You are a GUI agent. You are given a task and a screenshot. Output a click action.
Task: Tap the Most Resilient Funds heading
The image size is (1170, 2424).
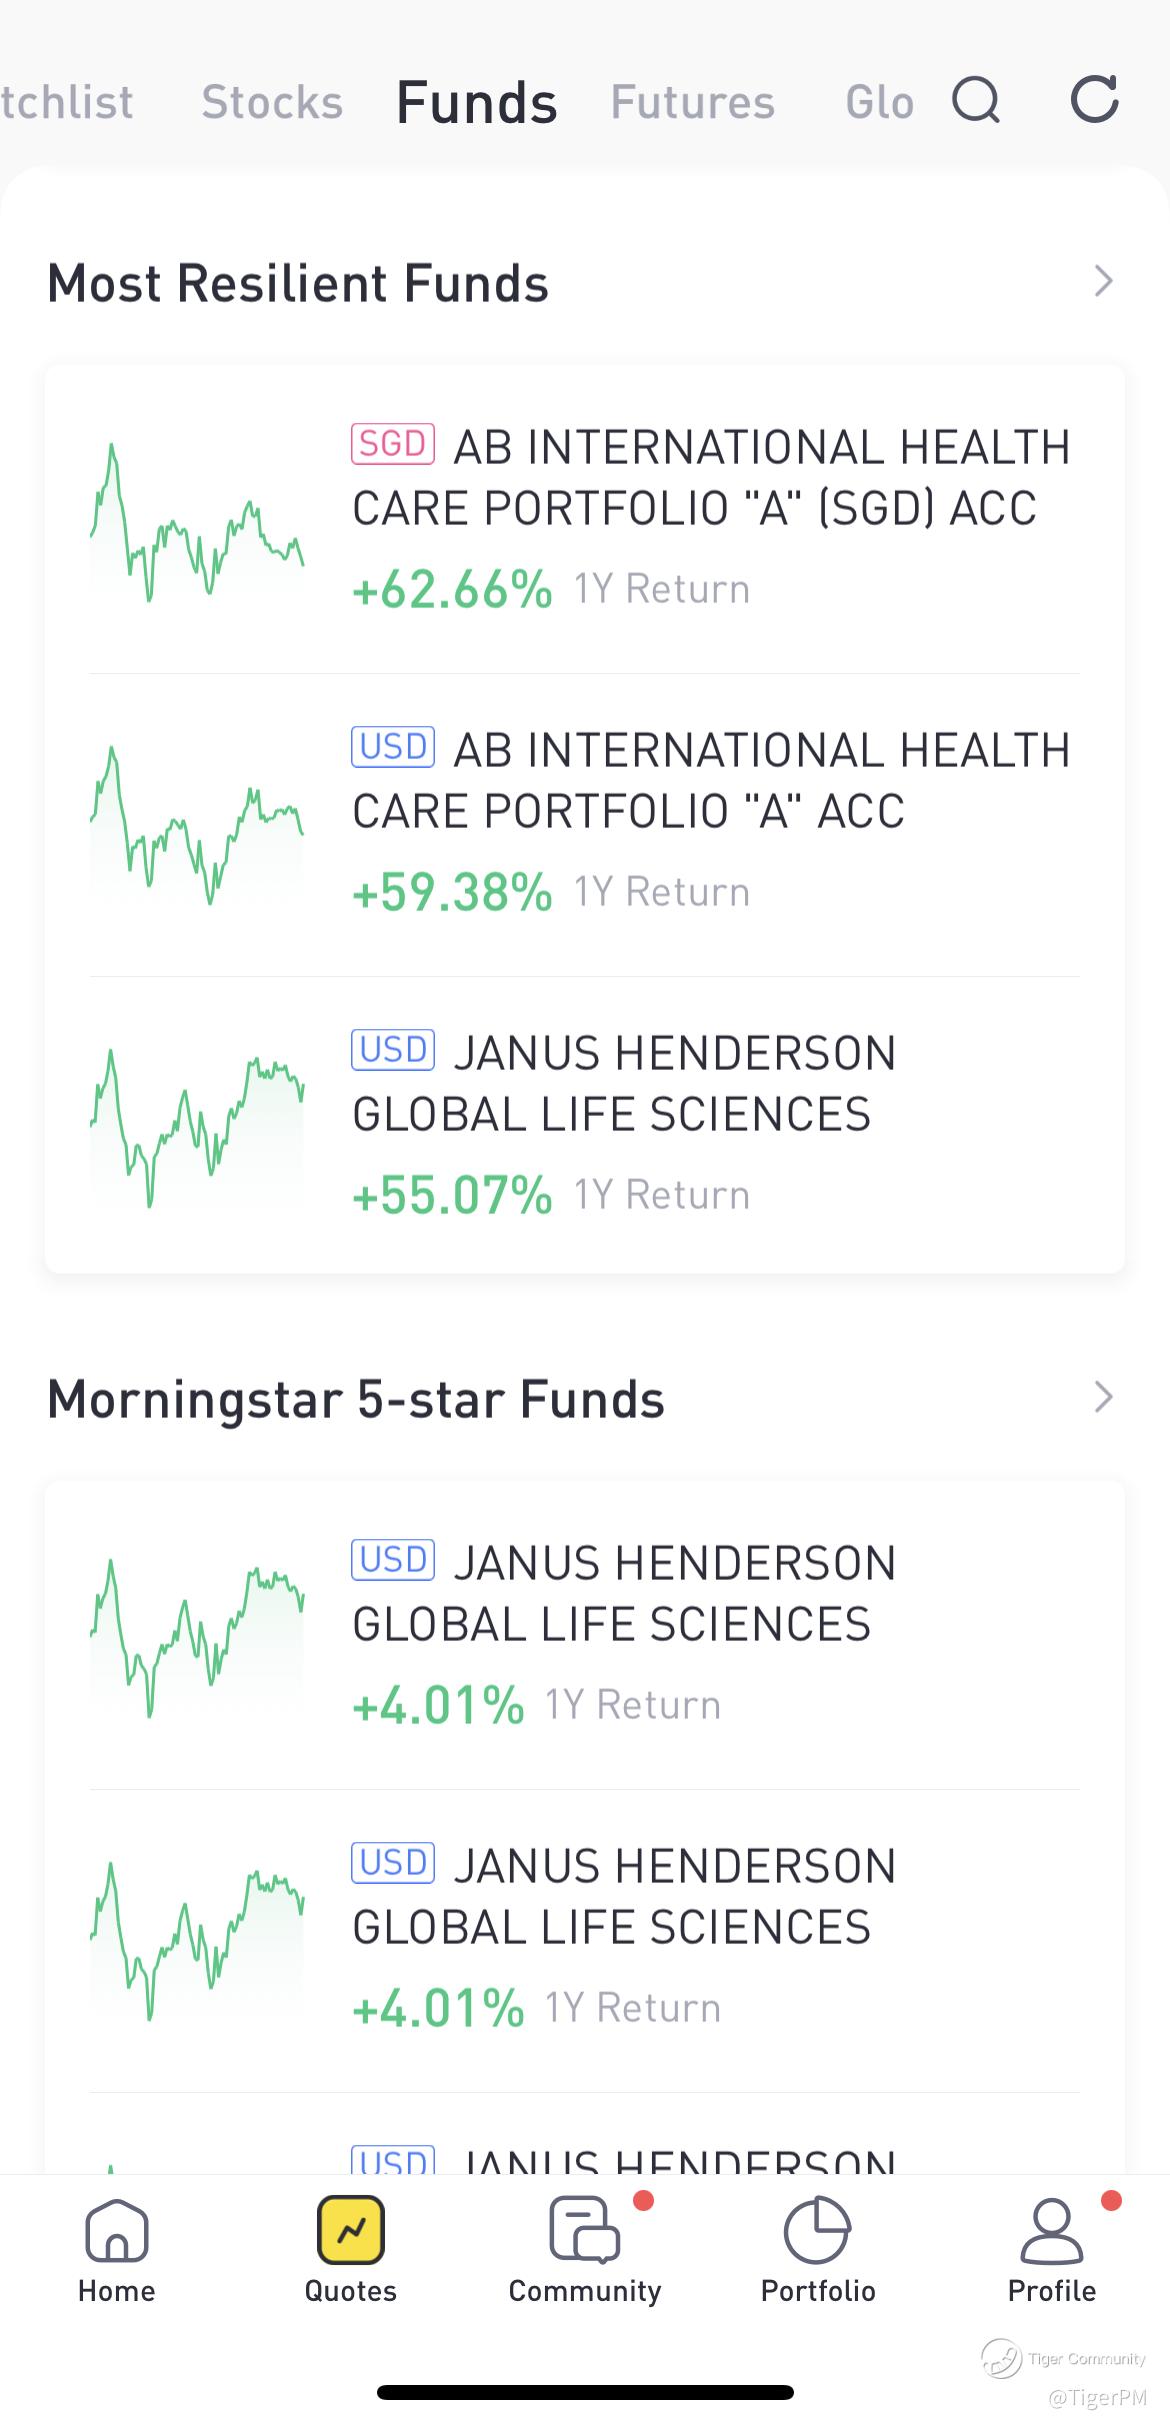tap(298, 283)
